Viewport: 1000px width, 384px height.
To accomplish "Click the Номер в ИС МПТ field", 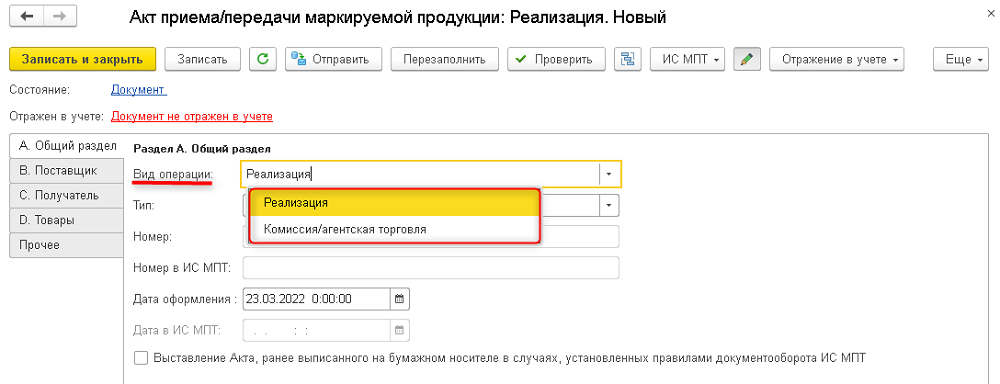I will pos(431,267).
